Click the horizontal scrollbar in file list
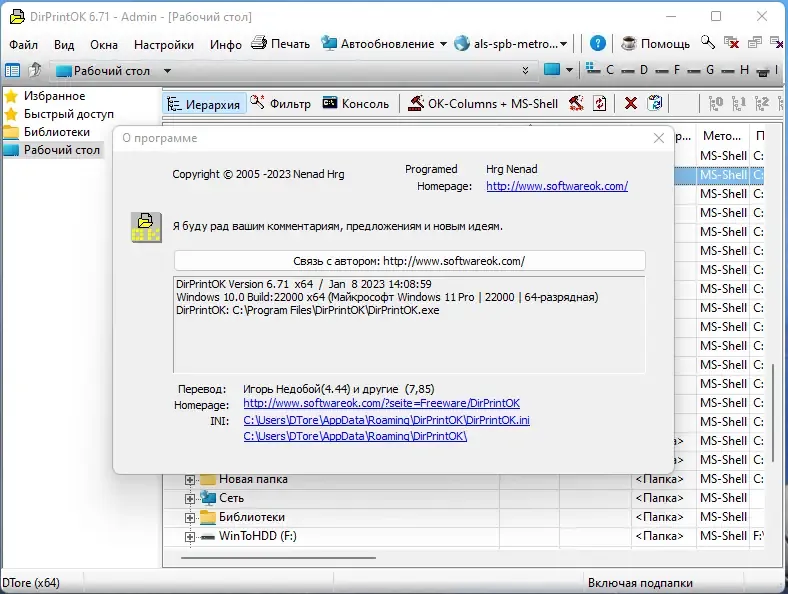 point(278,557)
